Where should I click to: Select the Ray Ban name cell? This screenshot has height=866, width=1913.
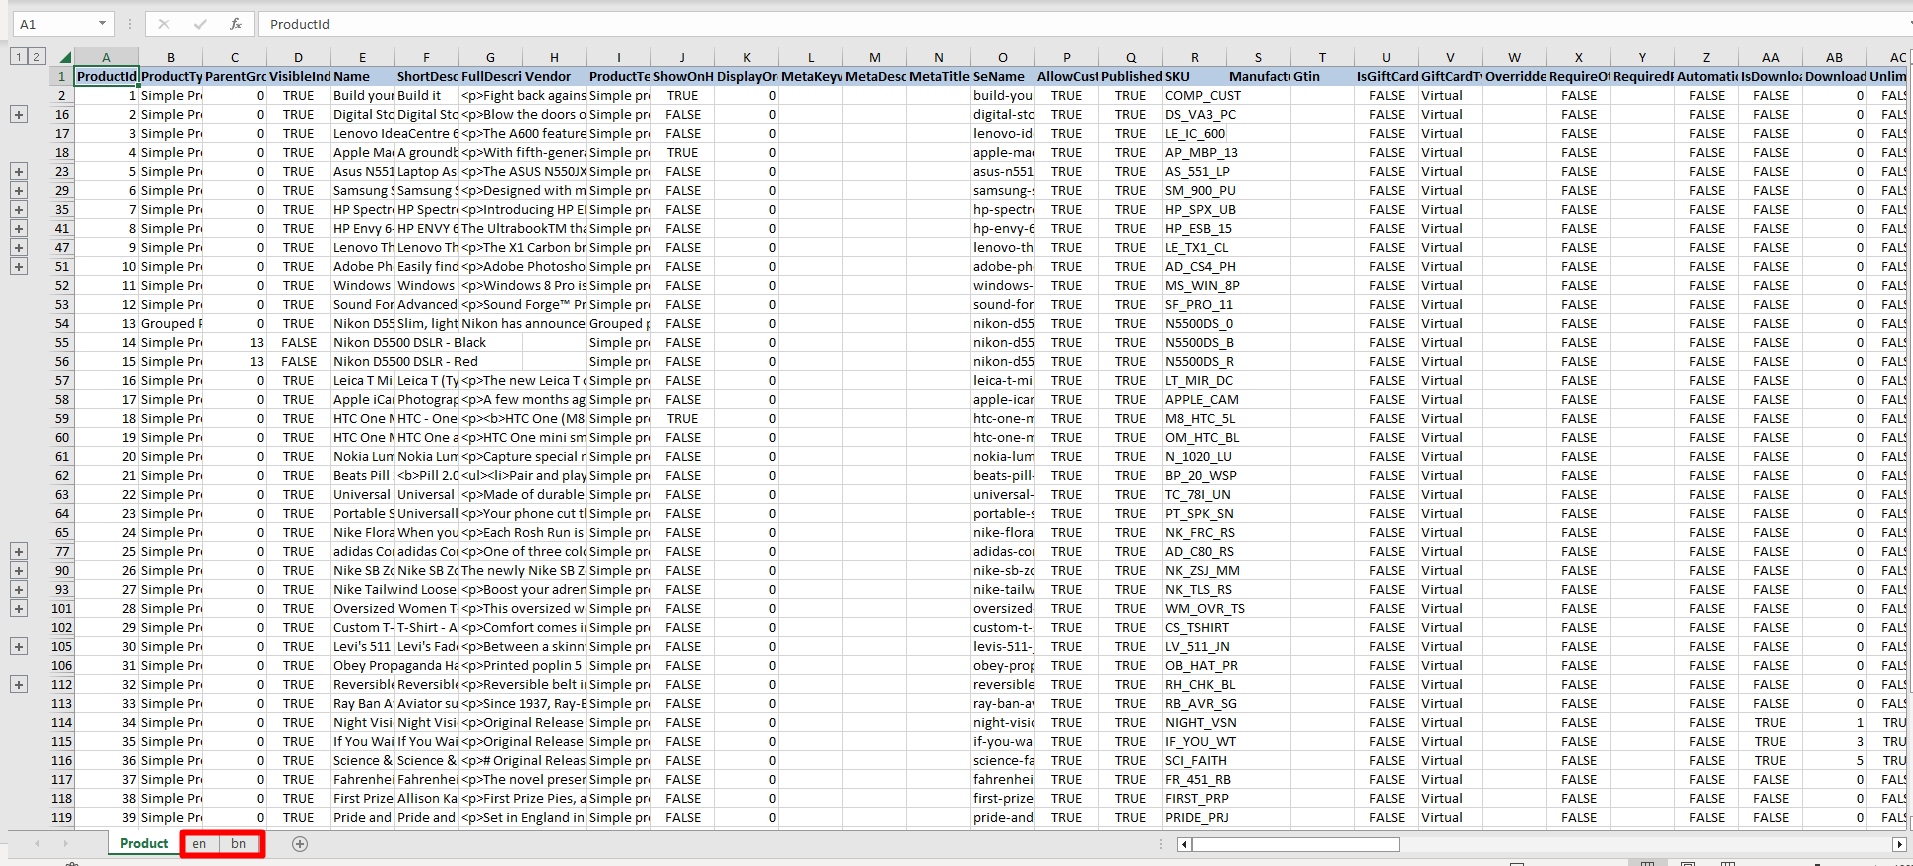(x=362, y=704)
